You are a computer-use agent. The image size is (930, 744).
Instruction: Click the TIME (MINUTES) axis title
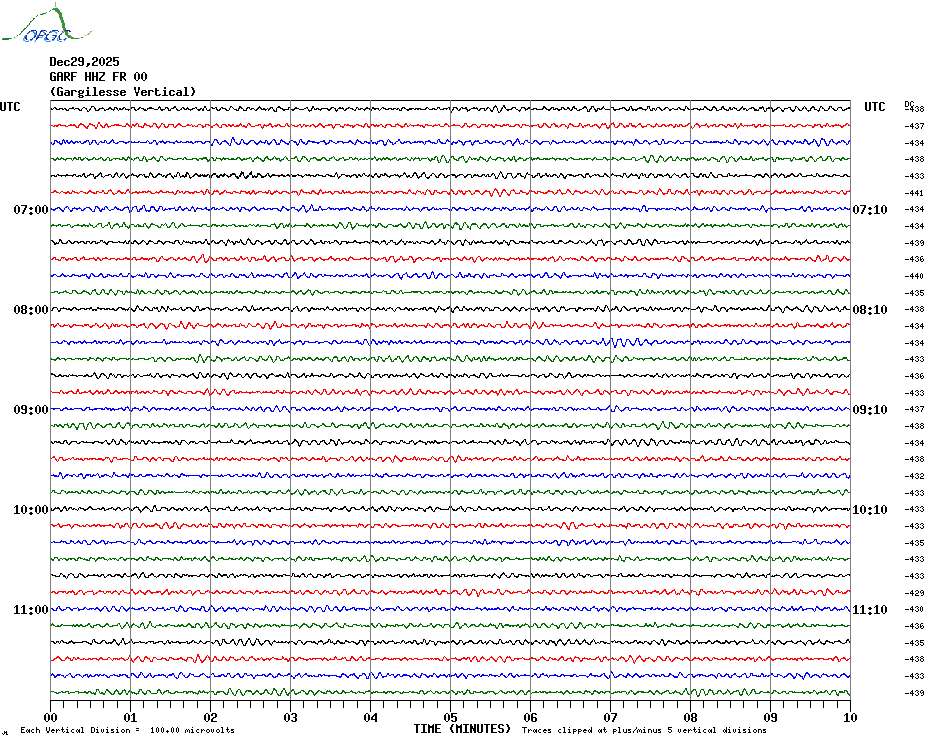[x=462, y=729]
